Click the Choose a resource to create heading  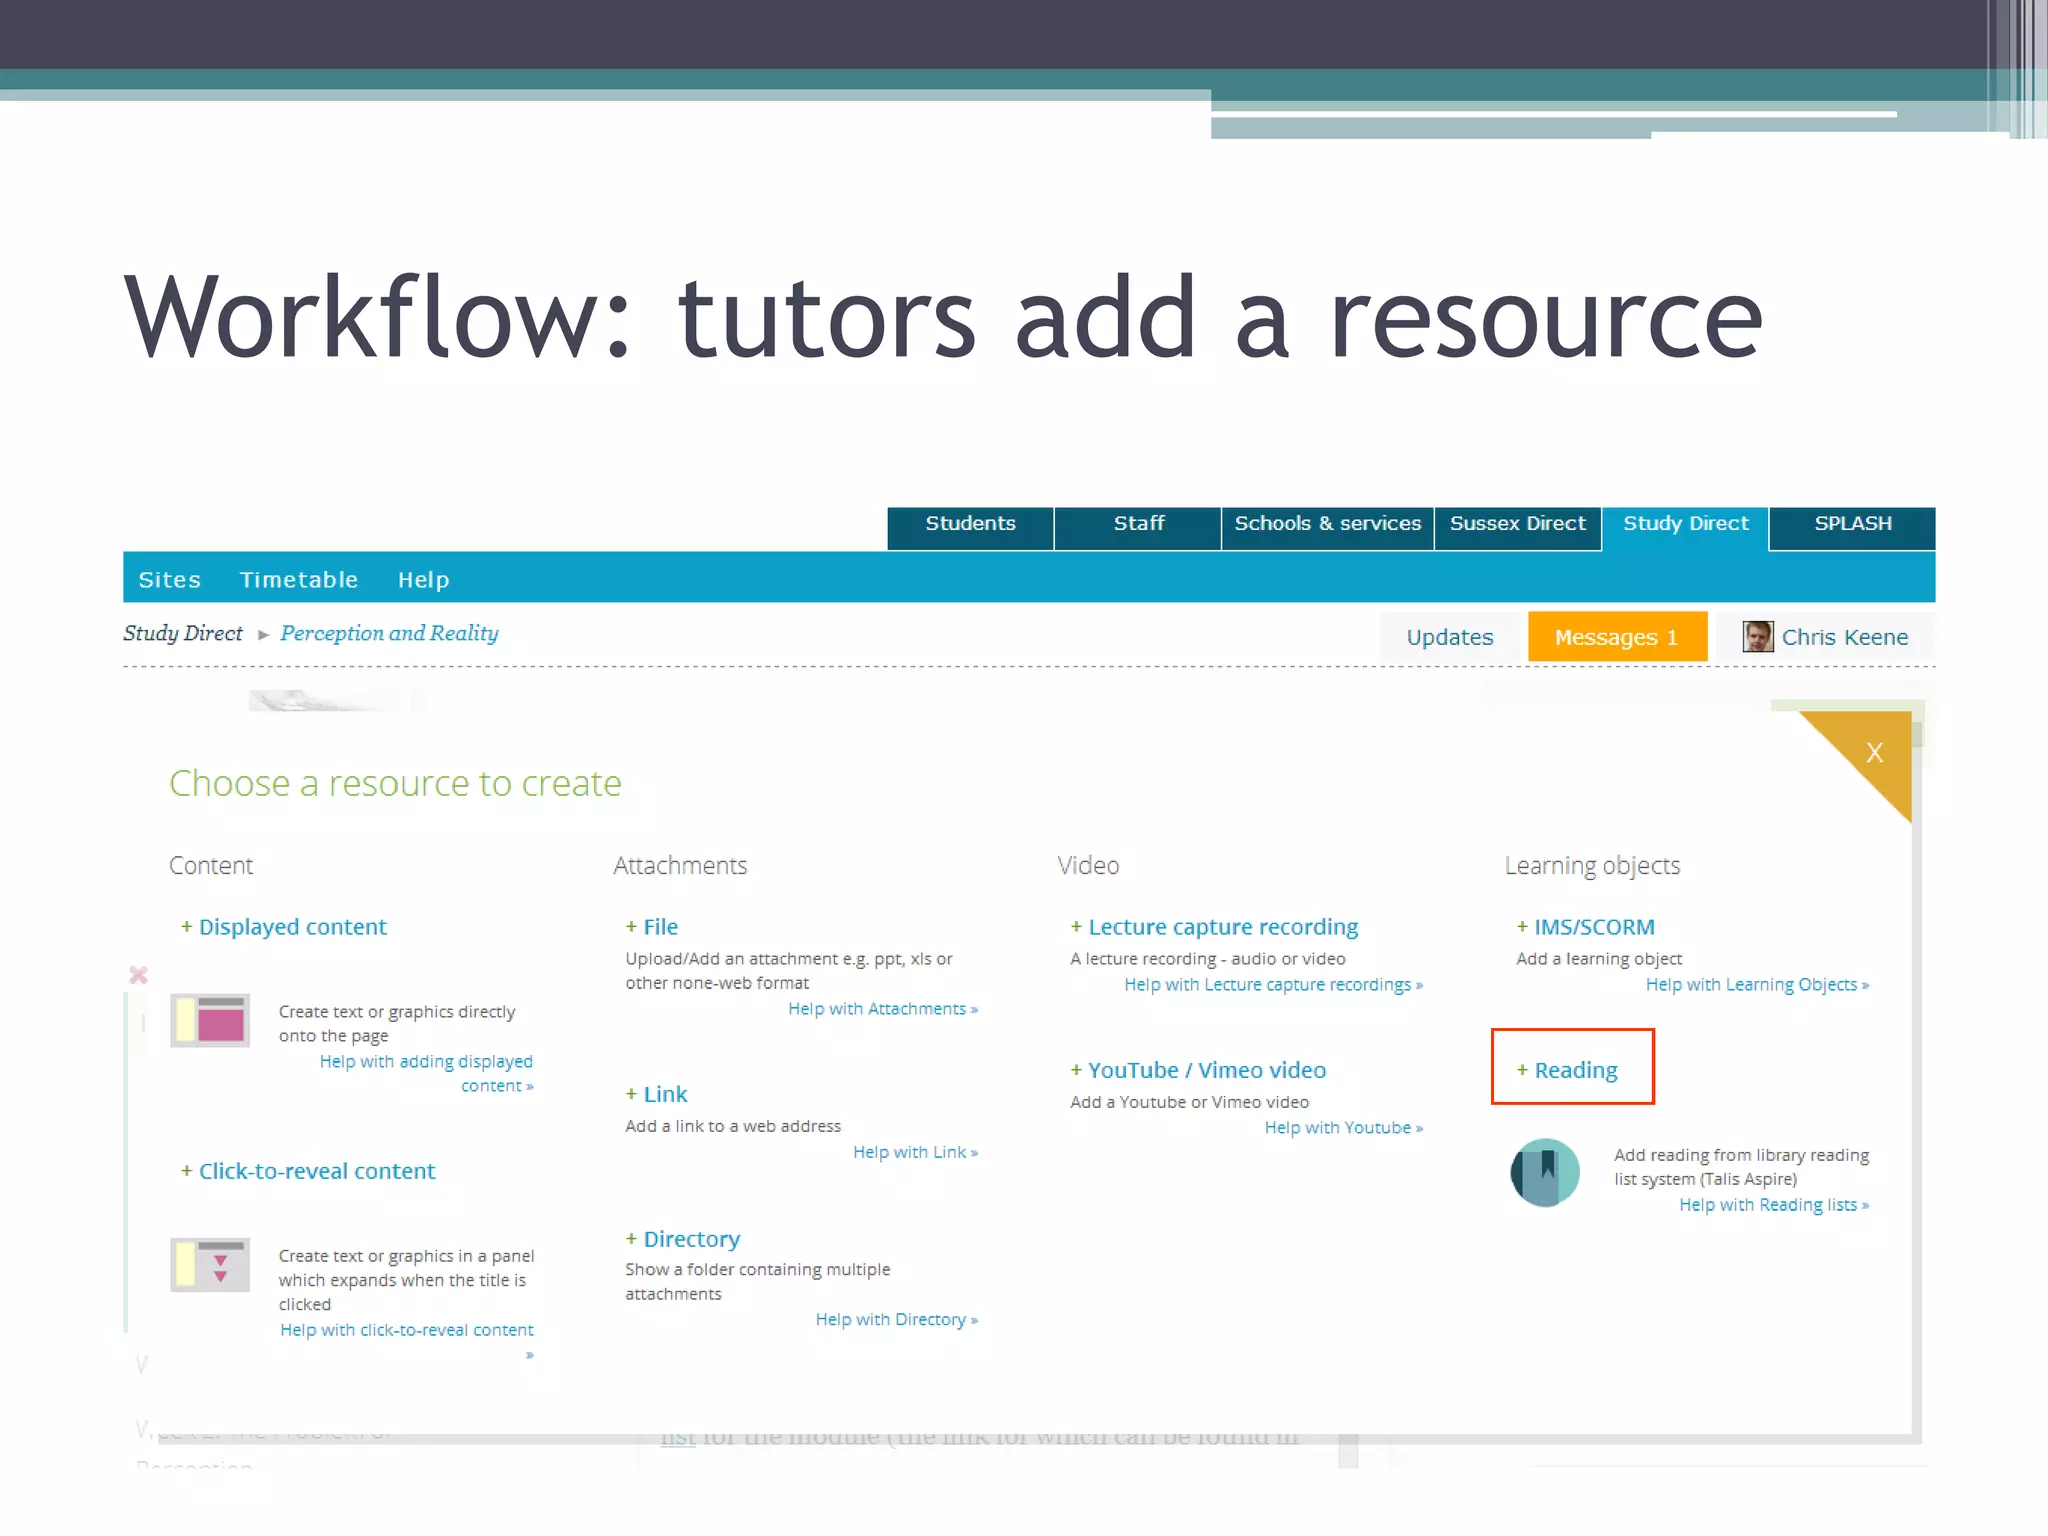pyautogui.click(x=395, y=783)
